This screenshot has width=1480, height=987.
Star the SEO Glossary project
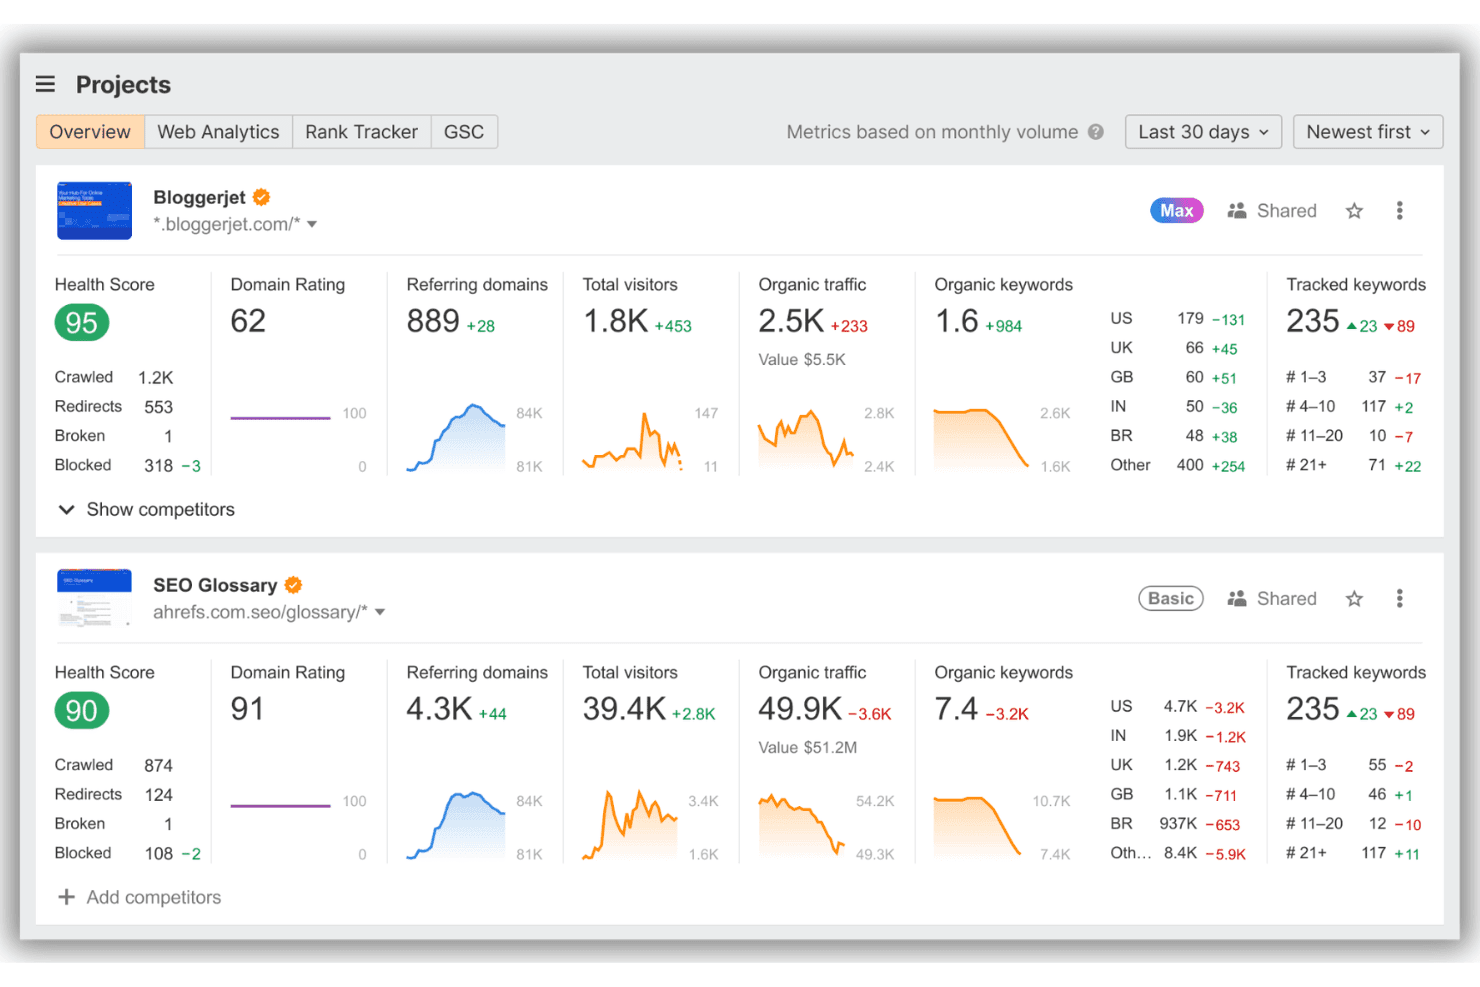(1354, 599)
